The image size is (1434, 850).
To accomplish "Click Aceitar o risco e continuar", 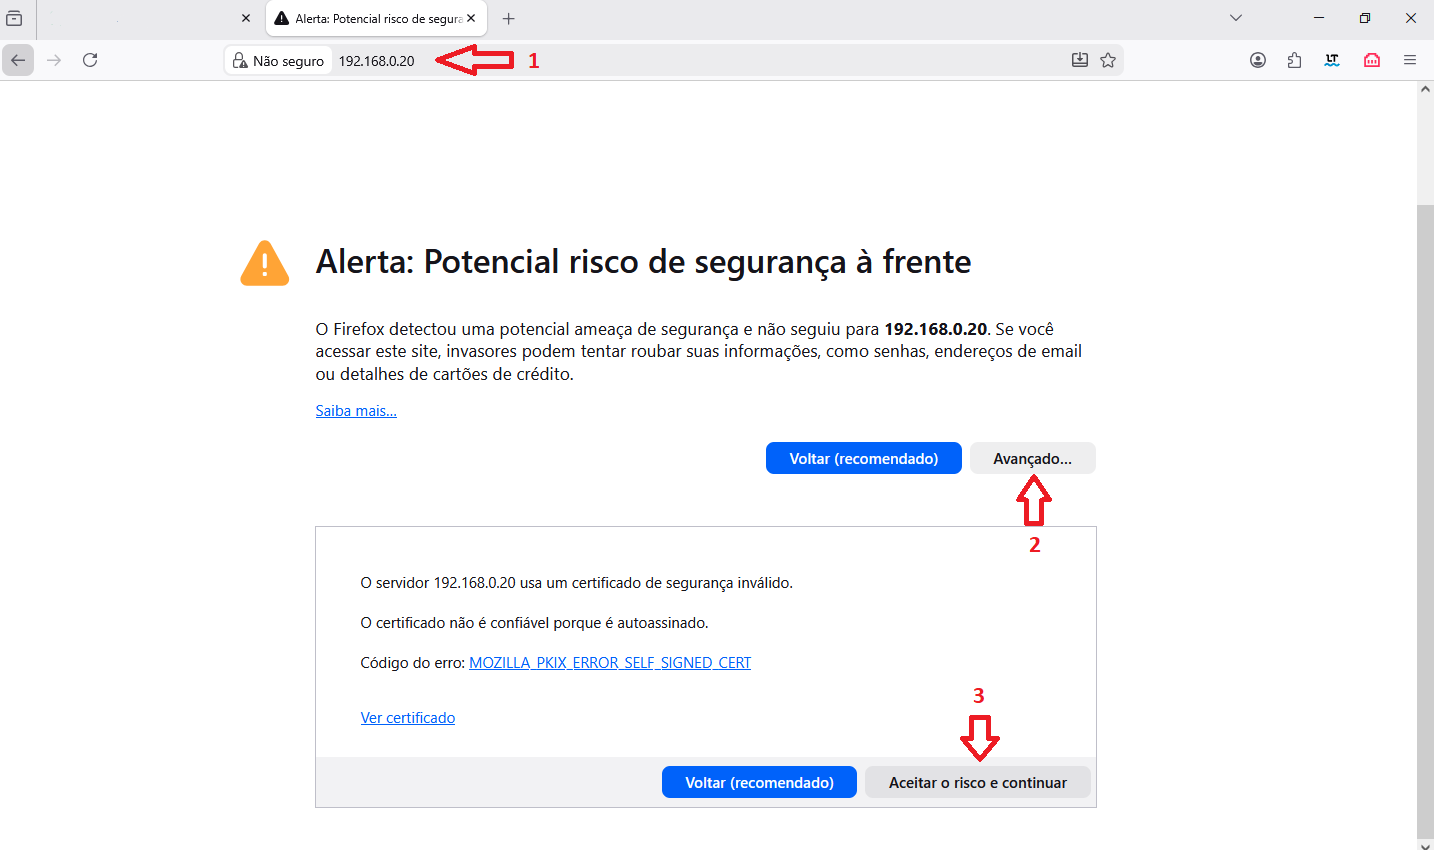I will [x=978, y=782].
